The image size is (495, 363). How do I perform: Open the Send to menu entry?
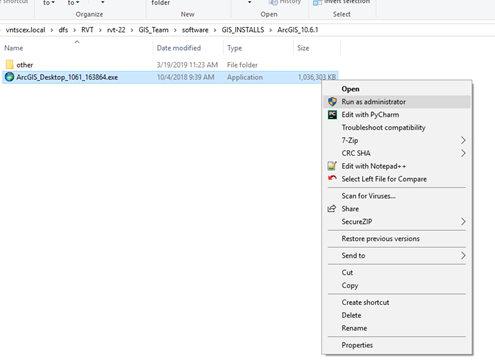pyautogui.click(x=397, y=256)
